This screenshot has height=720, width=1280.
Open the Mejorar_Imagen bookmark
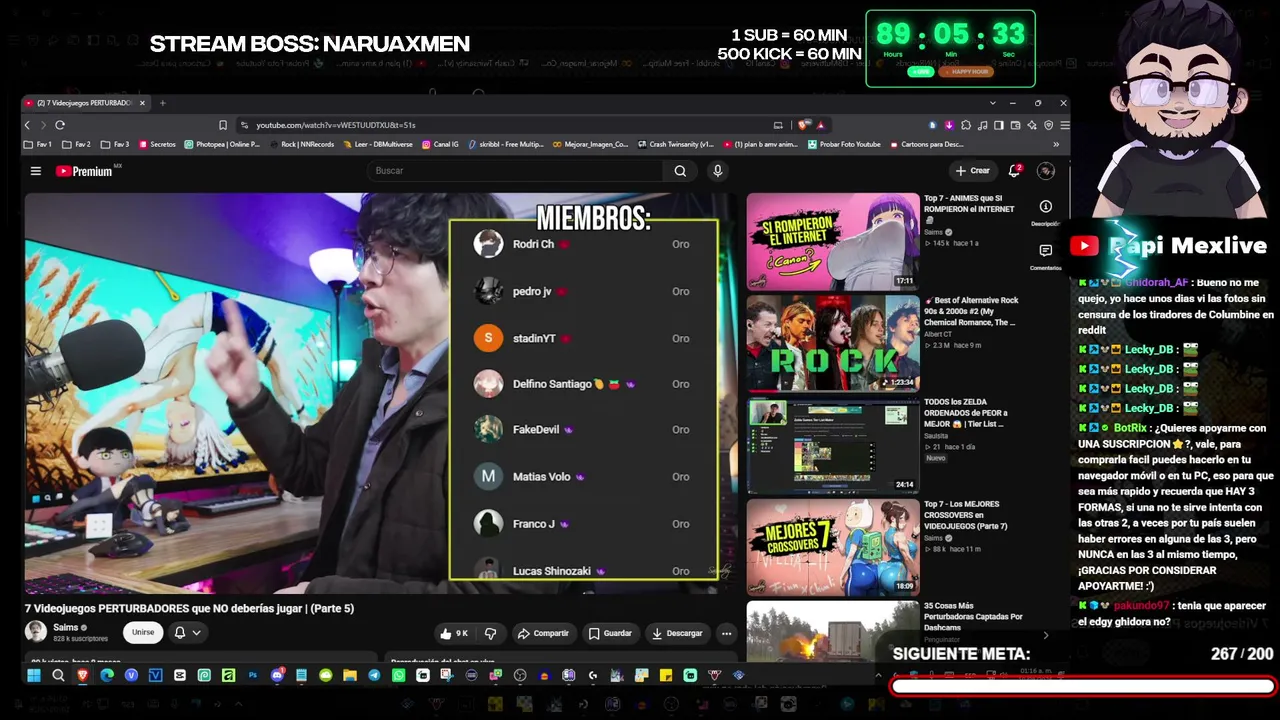tap(590, 144)
